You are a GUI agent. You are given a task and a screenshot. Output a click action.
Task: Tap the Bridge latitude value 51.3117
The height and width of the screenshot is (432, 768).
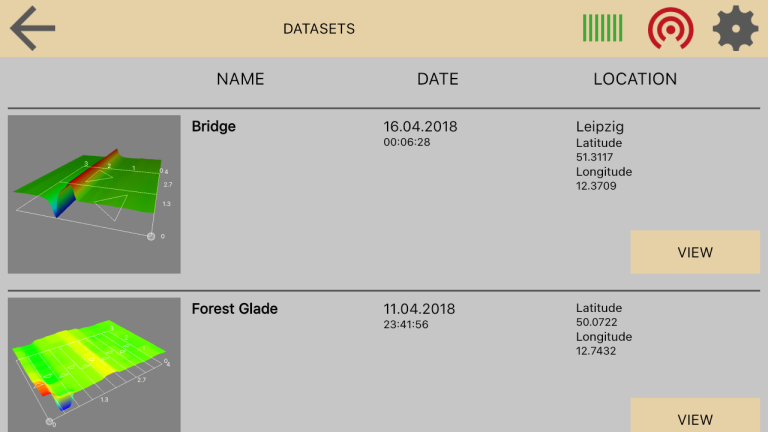point(595,157)
